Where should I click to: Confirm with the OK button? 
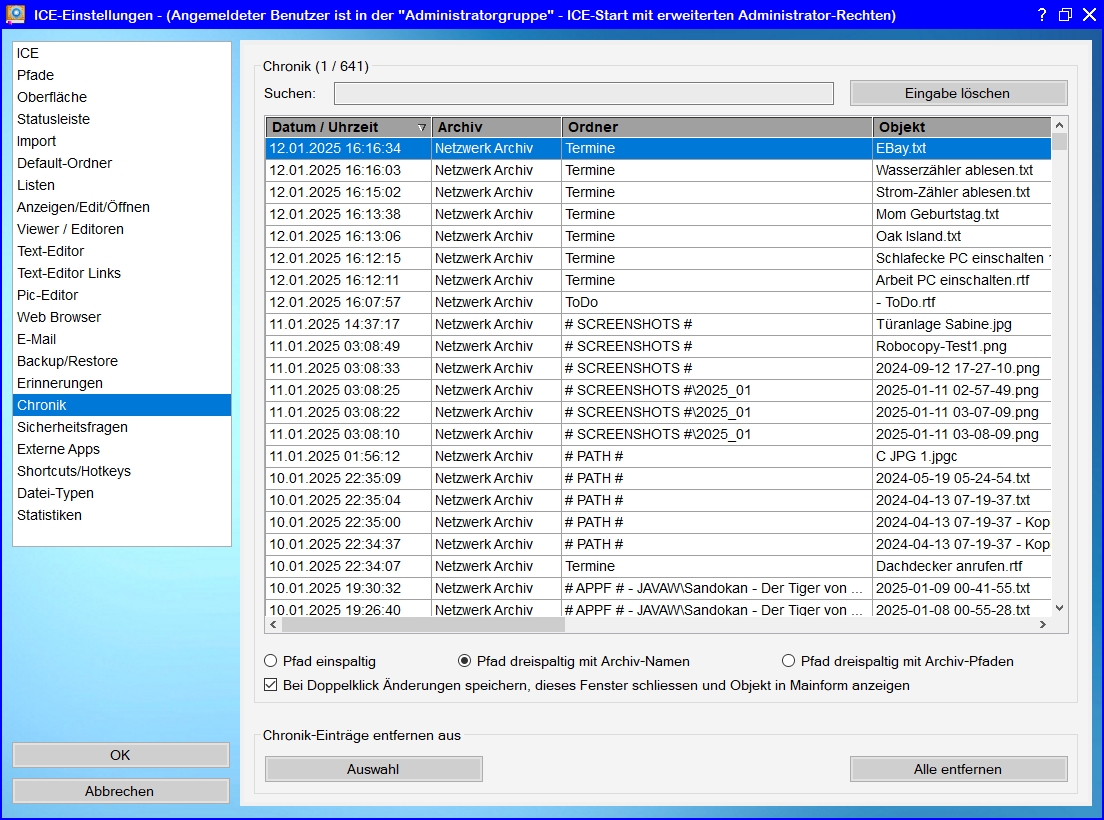coord(120,755)
